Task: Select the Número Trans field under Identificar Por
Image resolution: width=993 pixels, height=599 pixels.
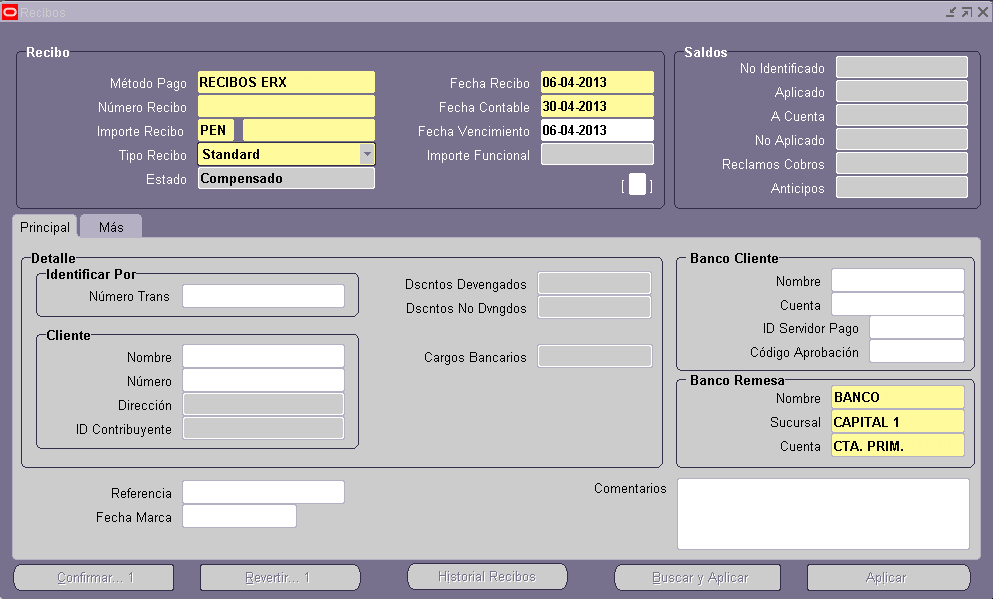Action: [263, 295]
